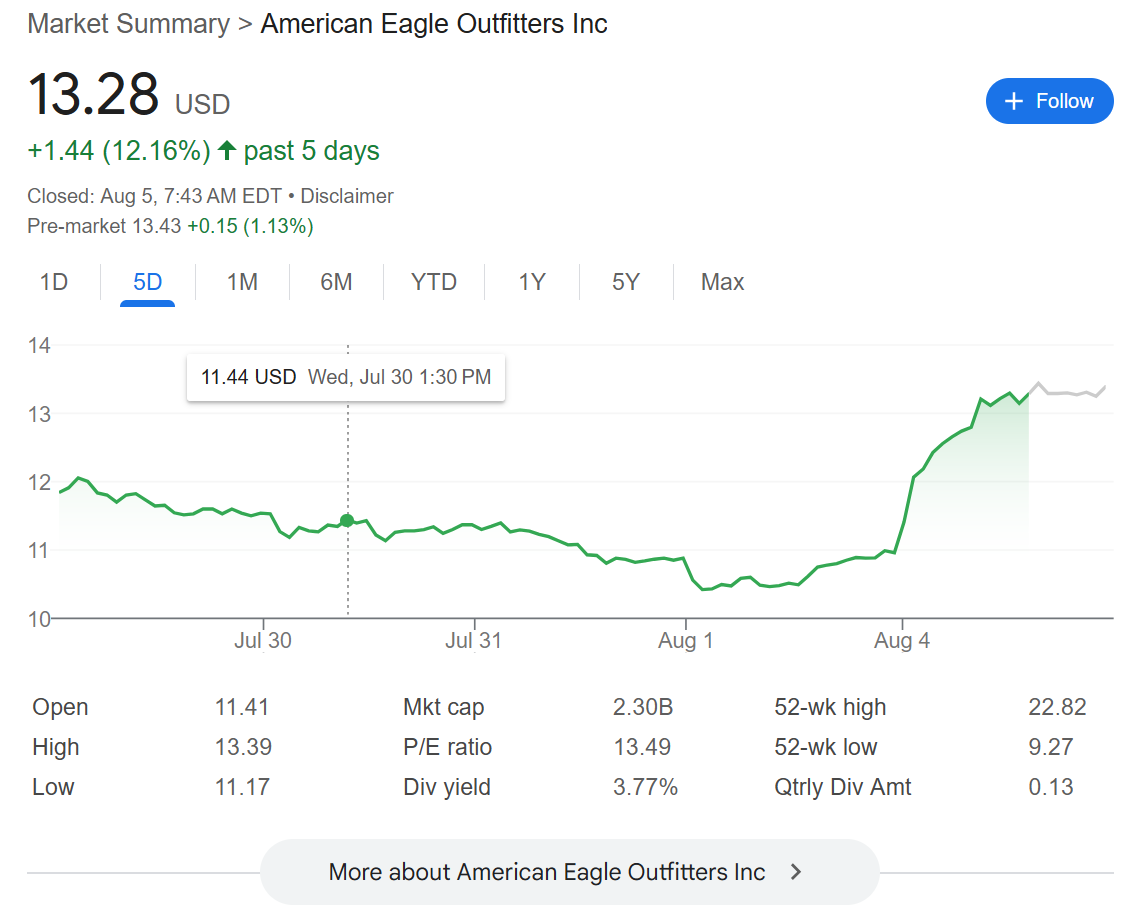Open the Disclaimer link
Viewport: 1144px width, 922px height.
(x=347, y=196)
